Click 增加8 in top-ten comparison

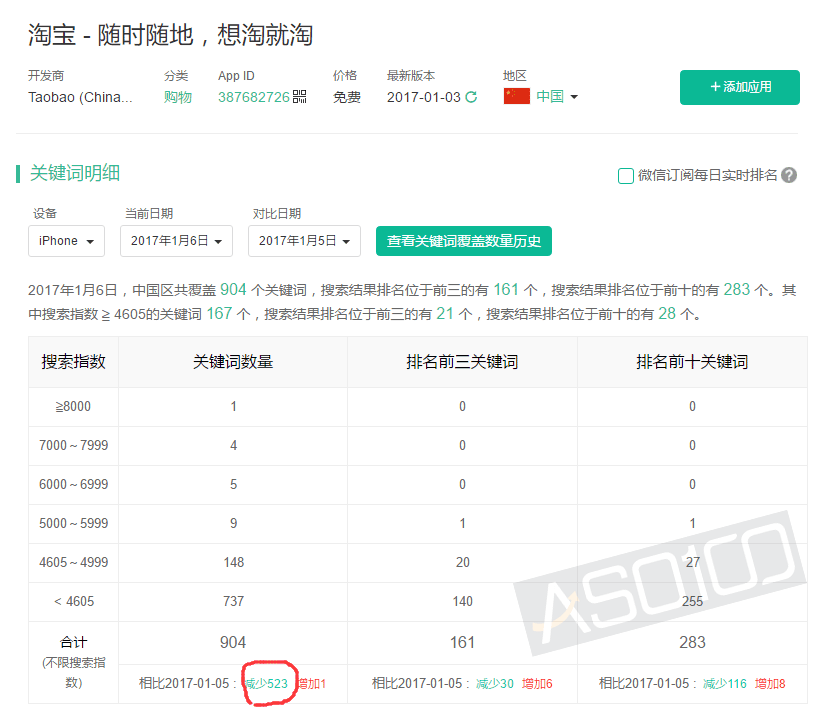(x=770, y=684)
